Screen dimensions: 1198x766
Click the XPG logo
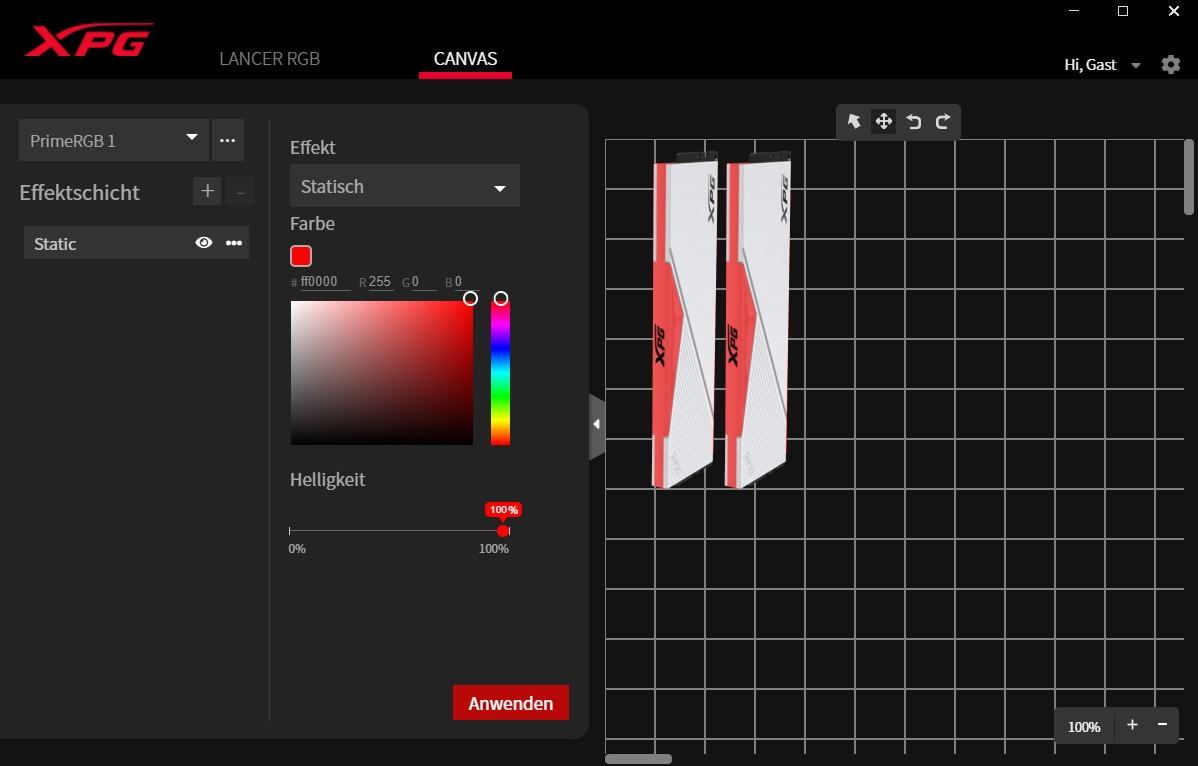click(89, 40)
